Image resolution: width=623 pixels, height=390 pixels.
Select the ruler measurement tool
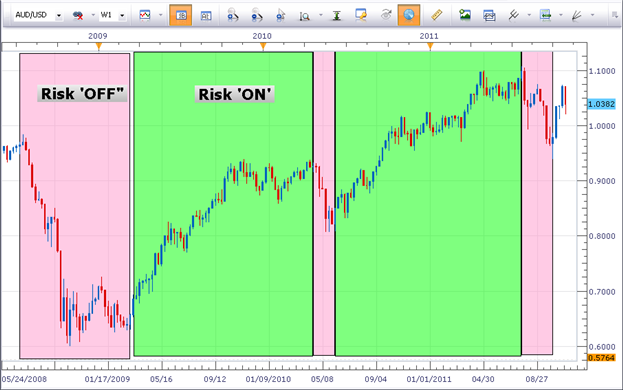437,15
